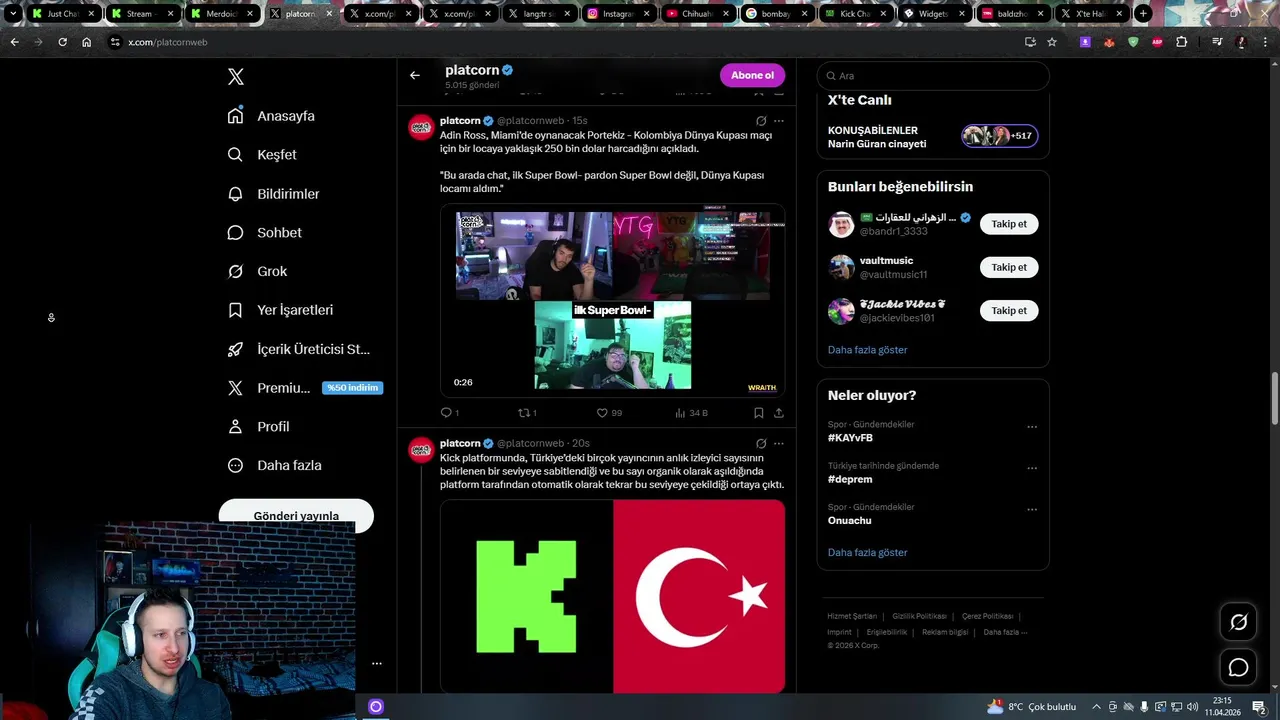Open options for Onuachu trend
This screenshot has height=720, width=1280.
click(x=1032, y=510)
